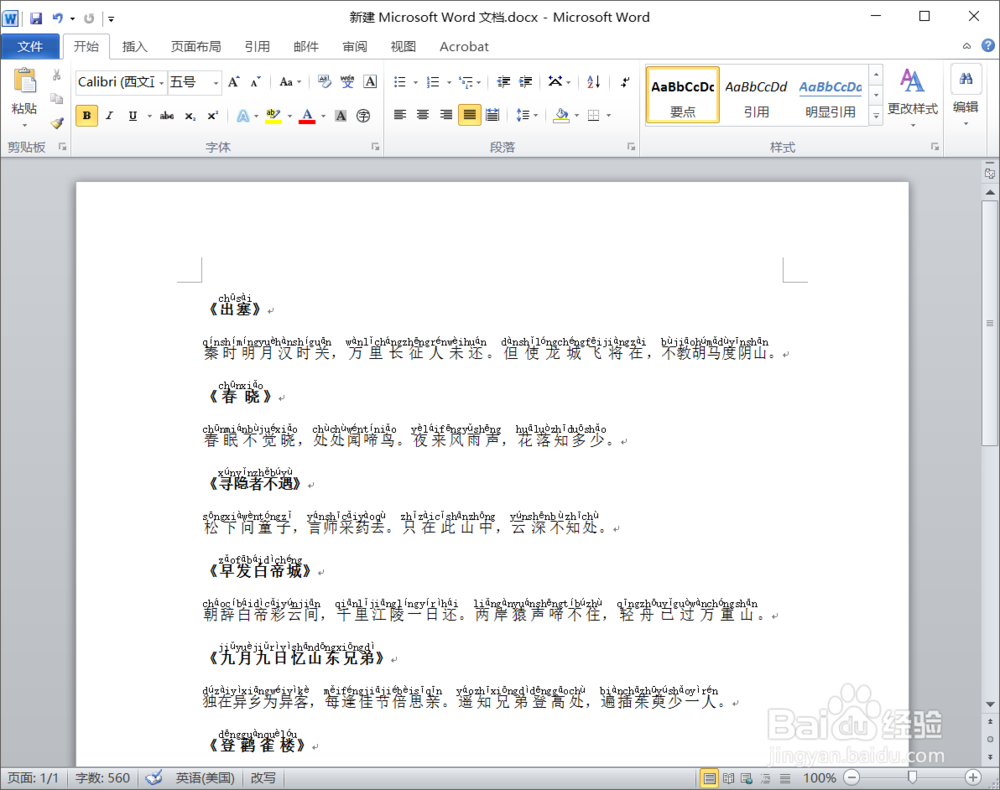
Task: Expand Numbering list dropdown arrow
Action: 449,82
